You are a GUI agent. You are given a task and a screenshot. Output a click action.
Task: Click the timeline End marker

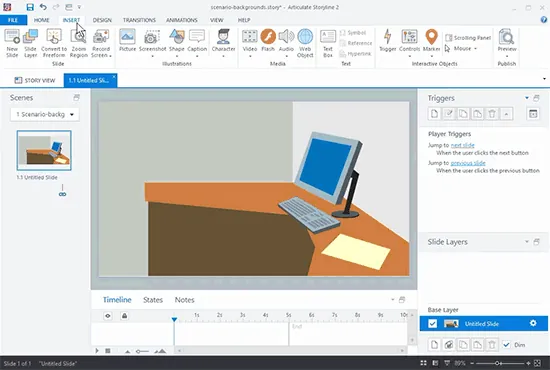pos(297,327)
